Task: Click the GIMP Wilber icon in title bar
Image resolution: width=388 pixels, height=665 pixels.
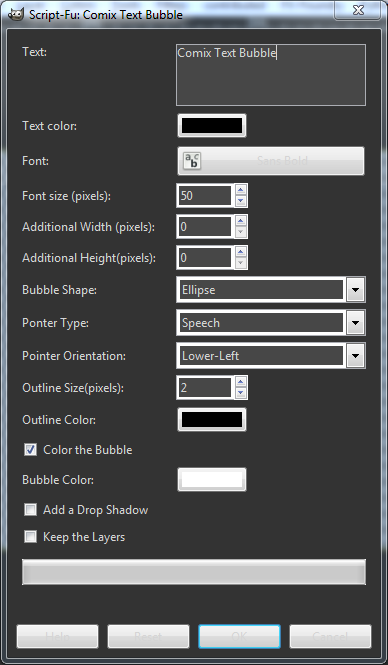Action: (16, 14)
